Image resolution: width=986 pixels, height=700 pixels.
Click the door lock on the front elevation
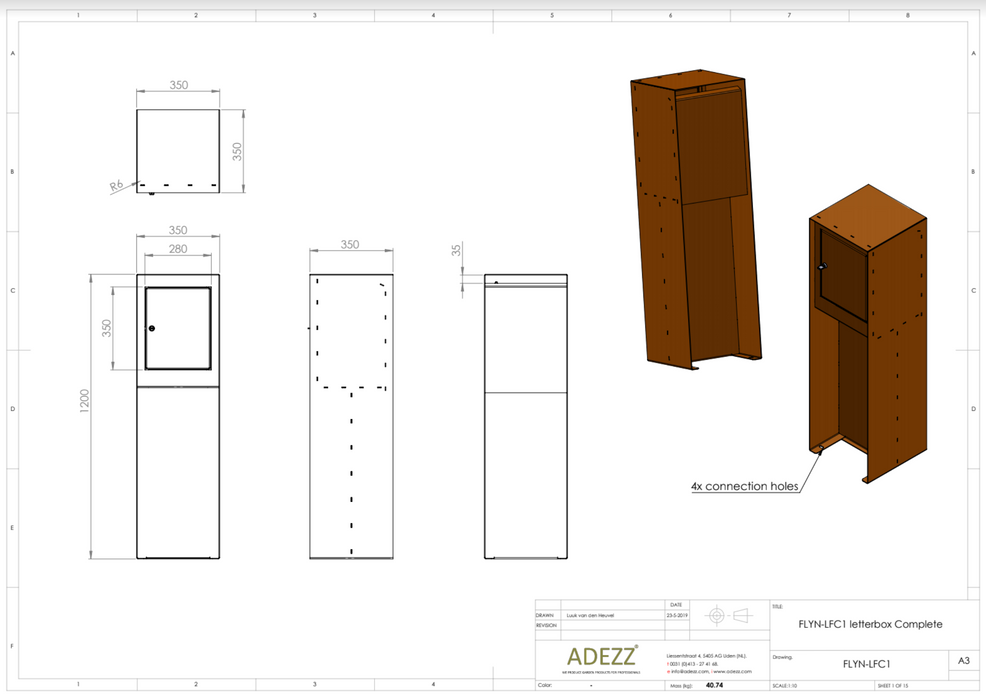pos(152,328)
